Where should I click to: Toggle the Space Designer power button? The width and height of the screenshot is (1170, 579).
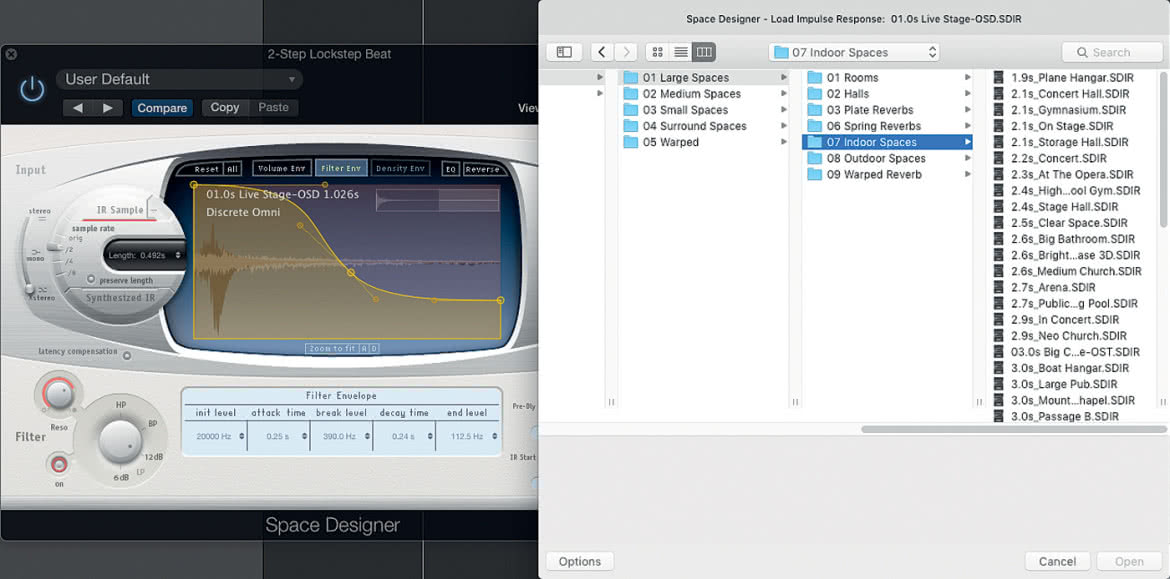tap(32, 90)
